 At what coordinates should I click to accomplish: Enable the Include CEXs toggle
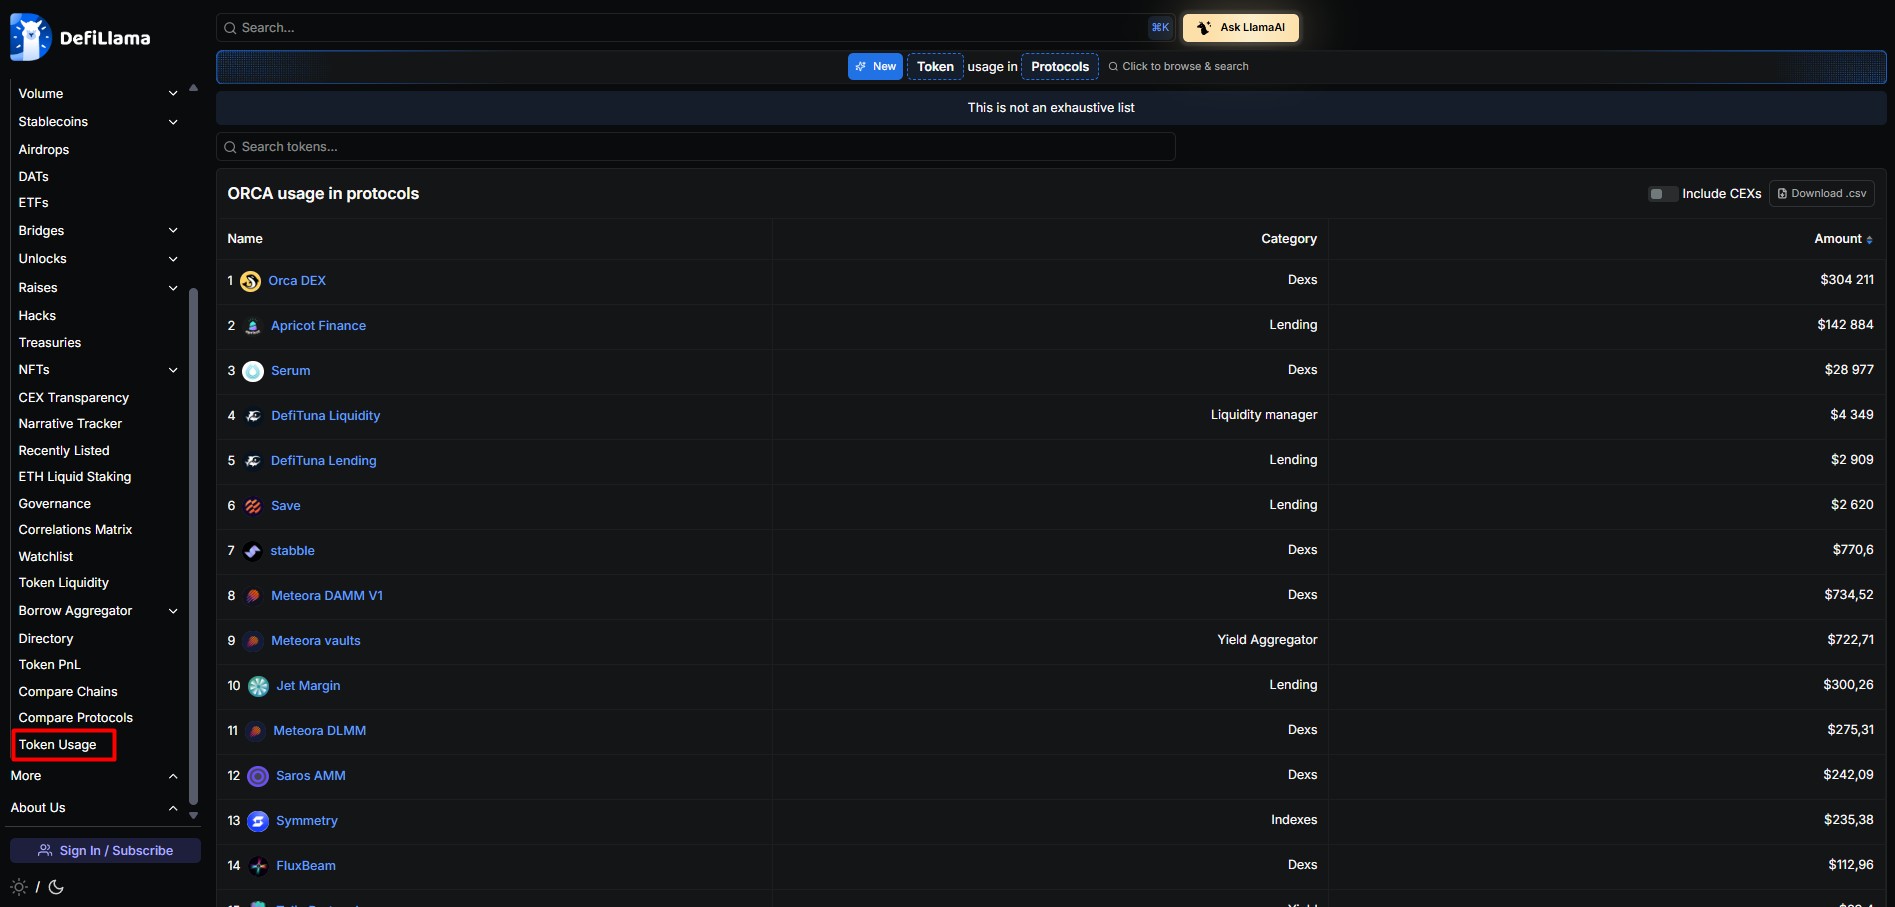point(1662,194)
